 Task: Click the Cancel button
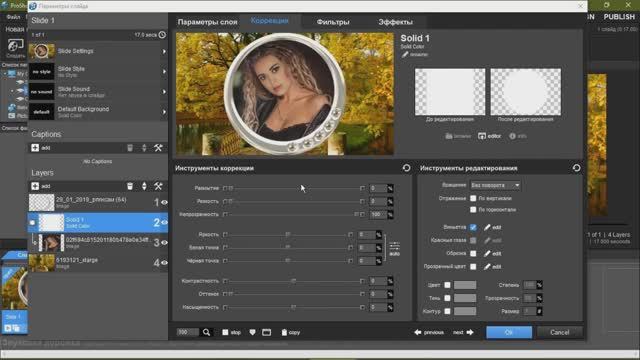pos(560,332)
